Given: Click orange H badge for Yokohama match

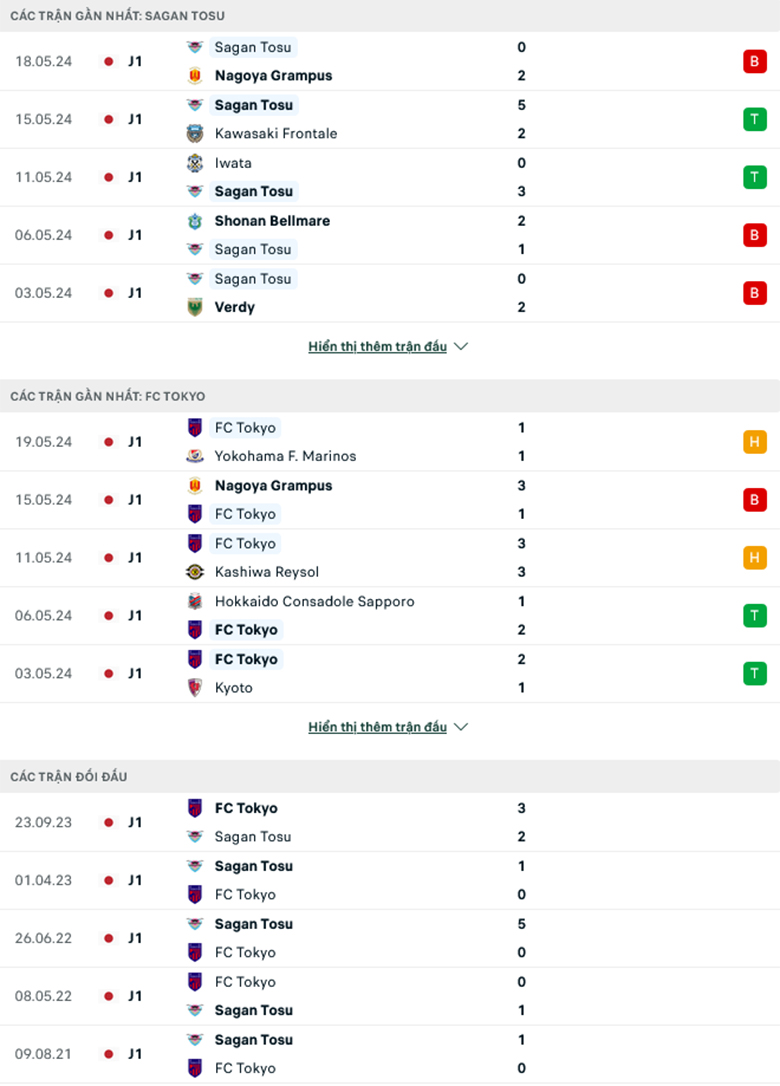Looking at the screenshot, I should pos(754,442).
